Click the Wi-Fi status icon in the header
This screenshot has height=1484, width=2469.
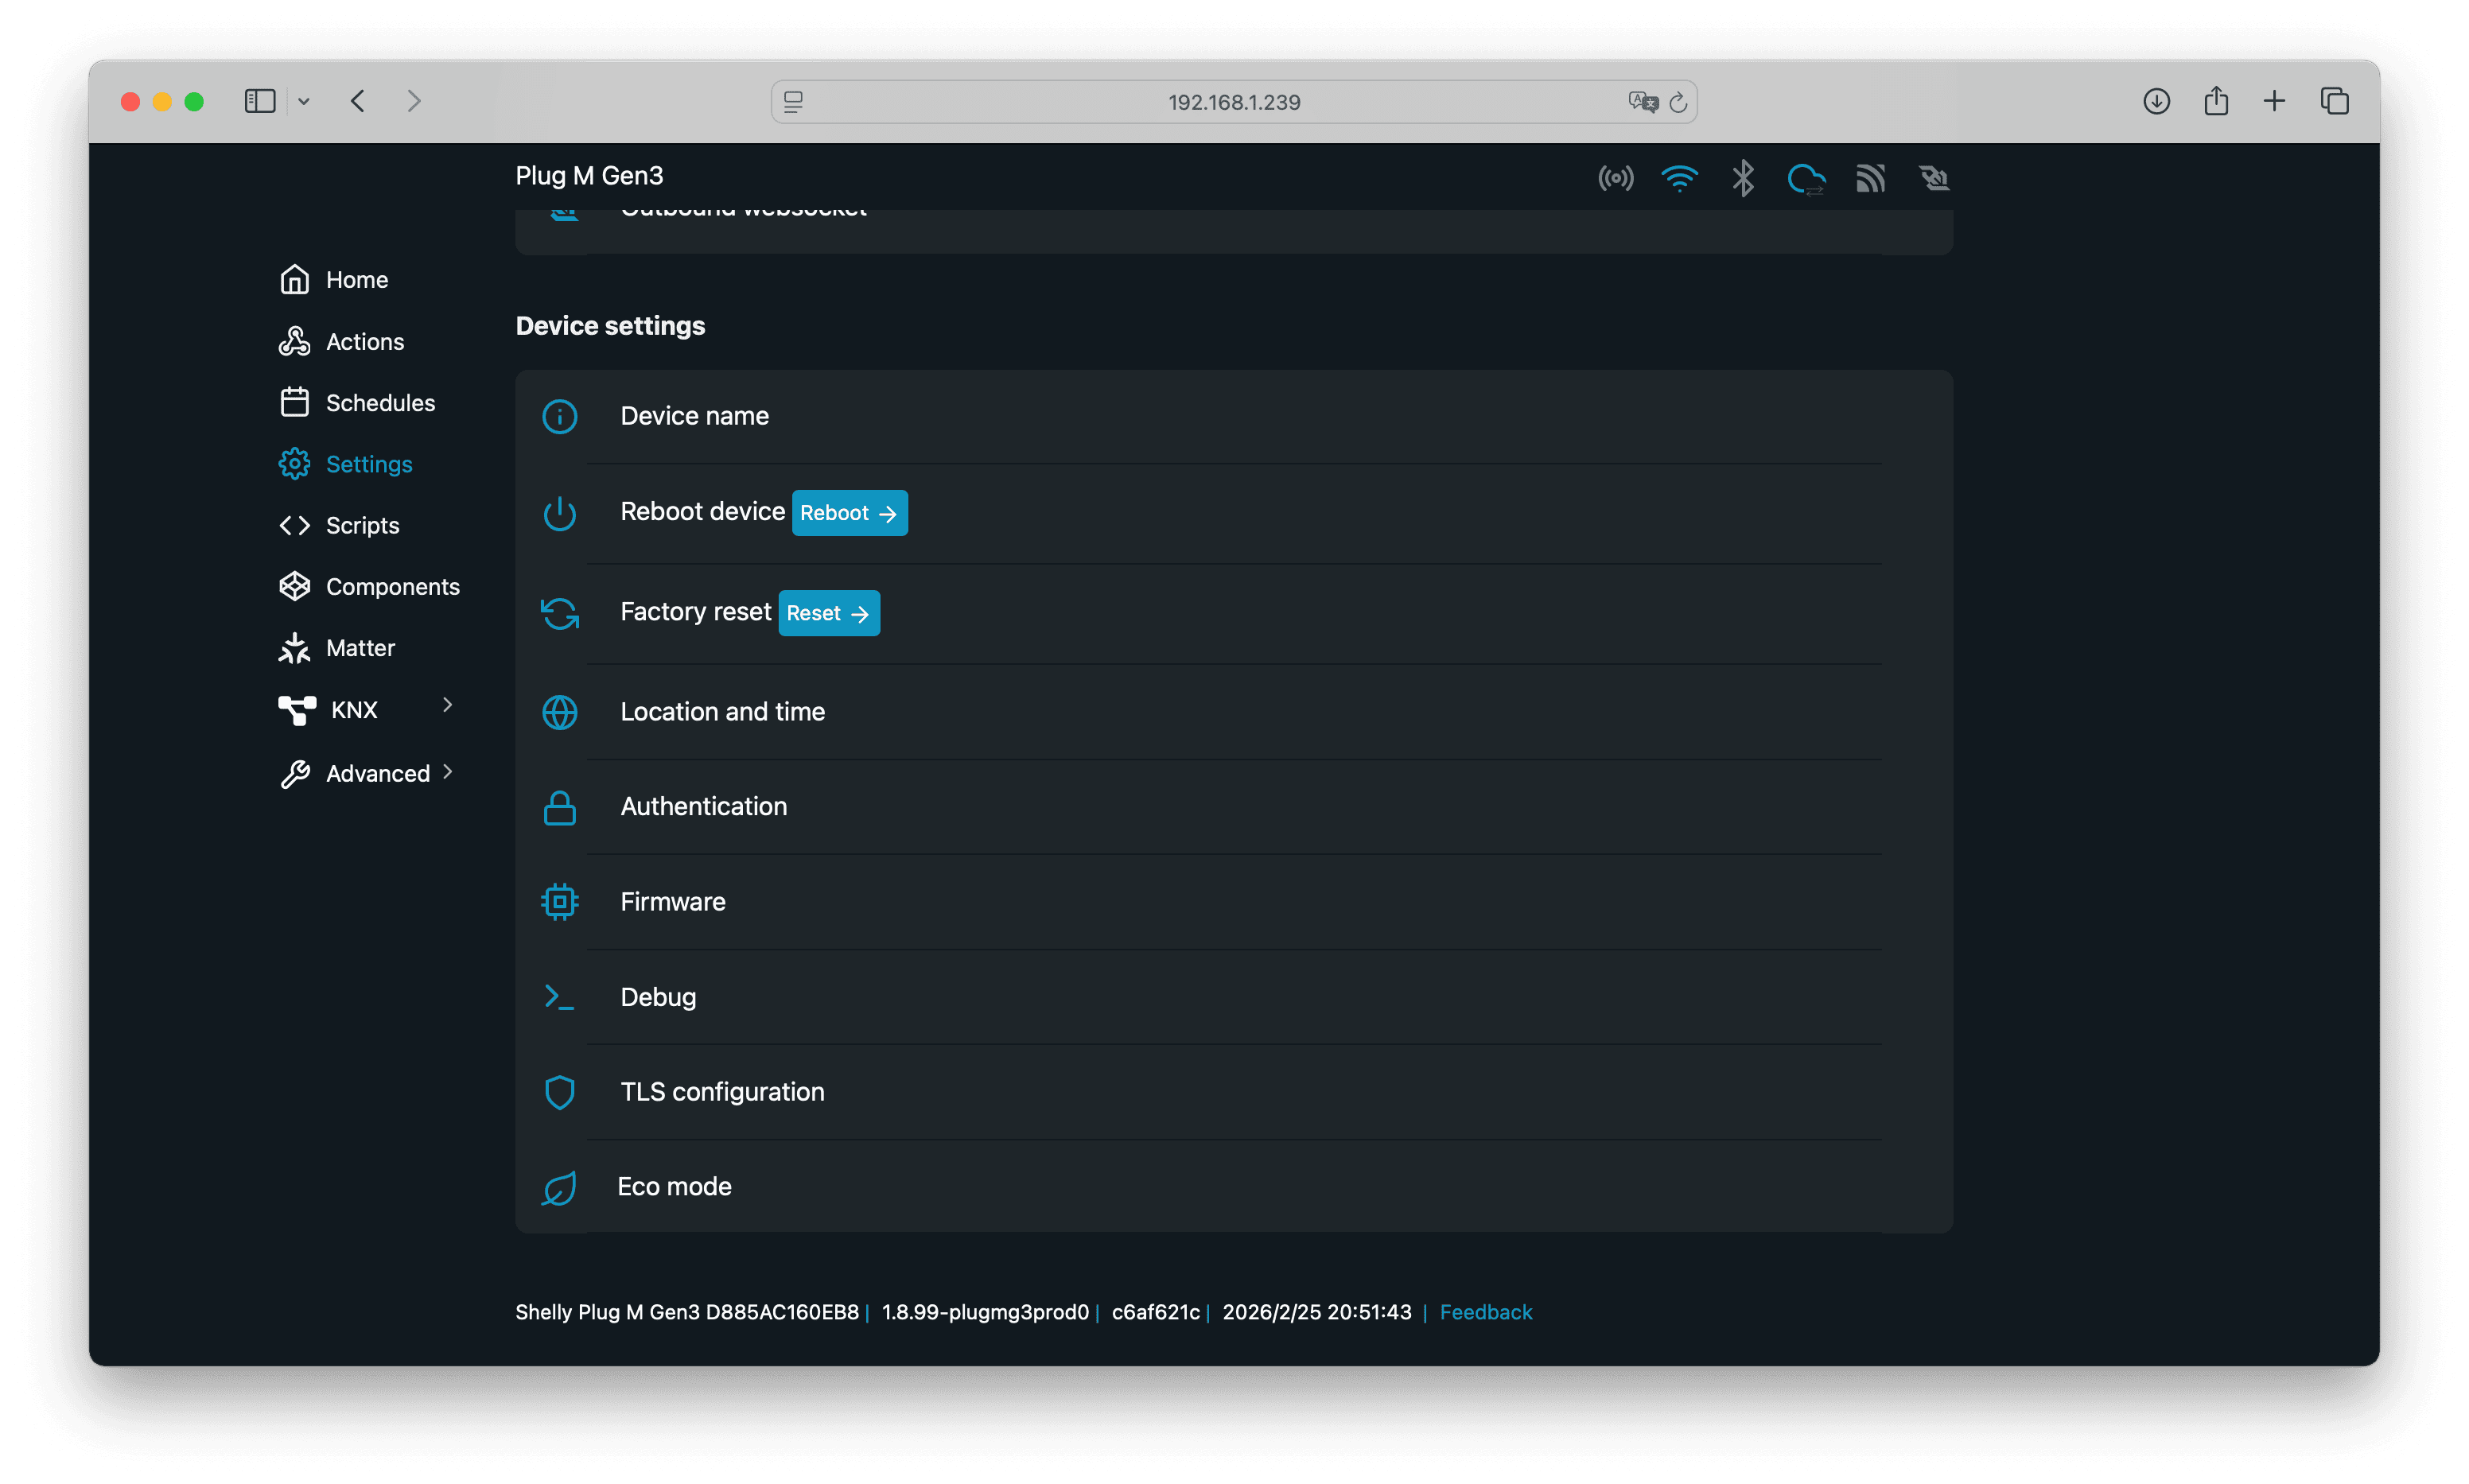1679,179
